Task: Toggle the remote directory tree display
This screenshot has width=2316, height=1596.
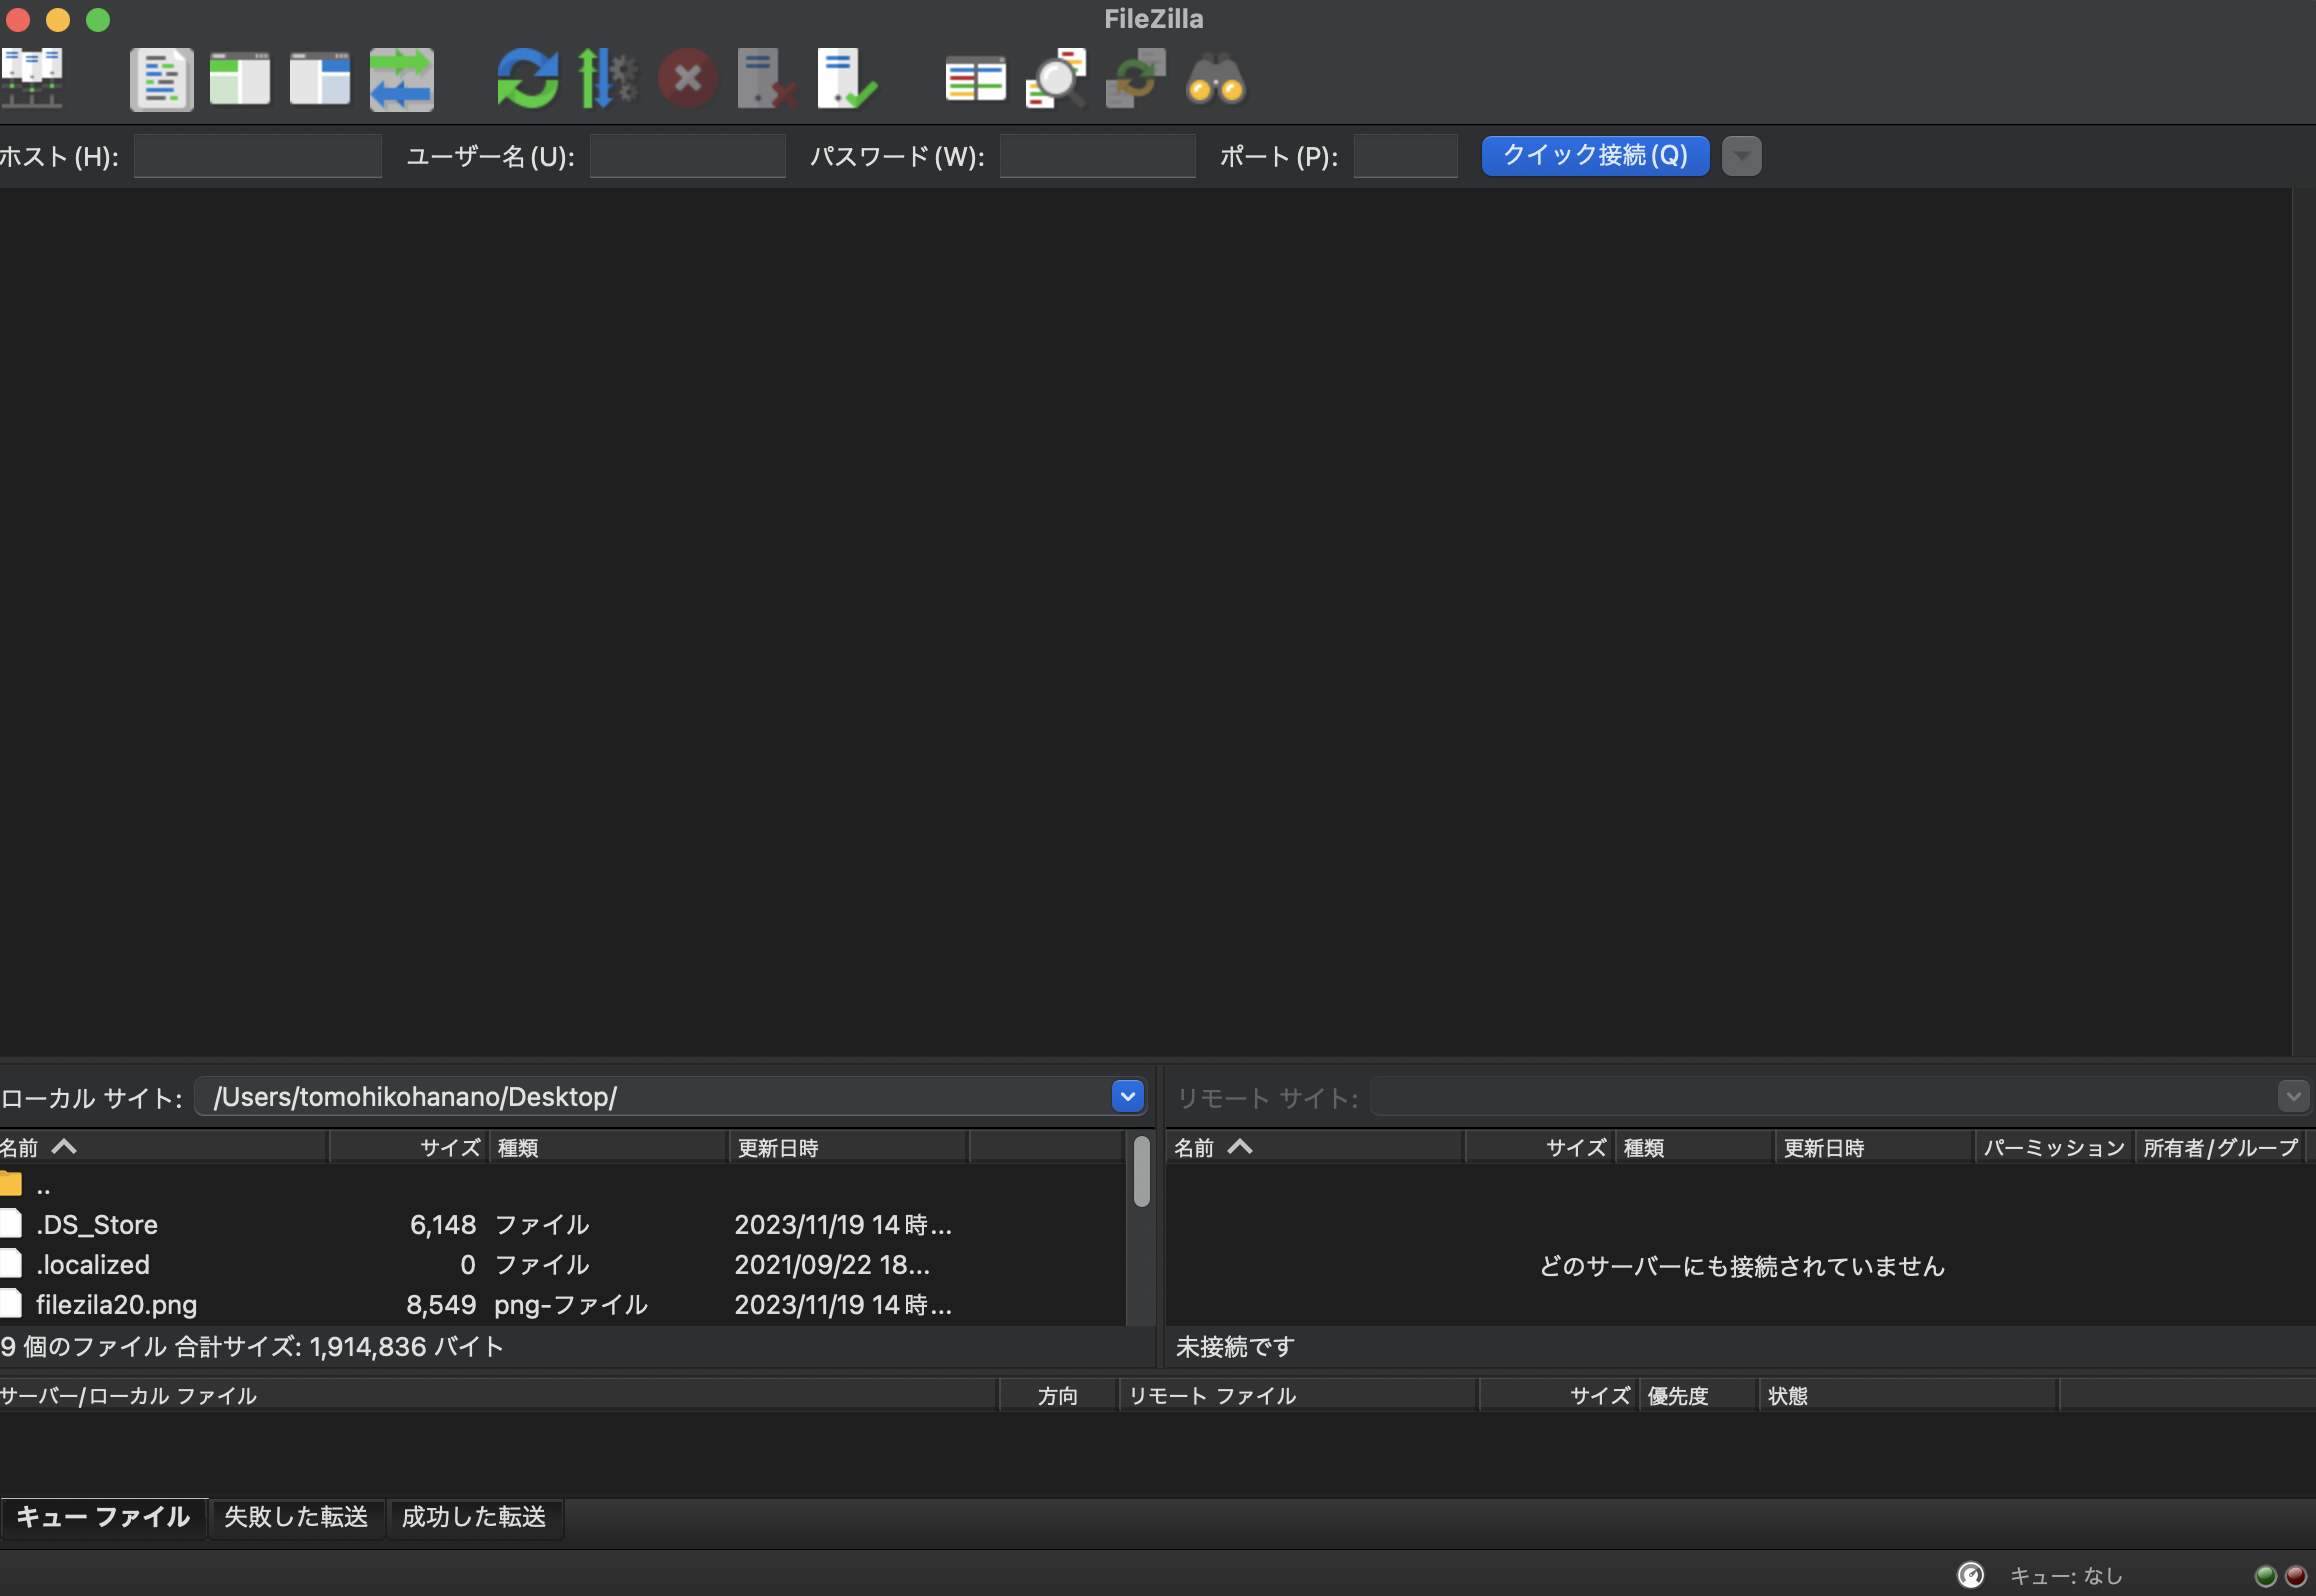Action: (x=320, y=79)
